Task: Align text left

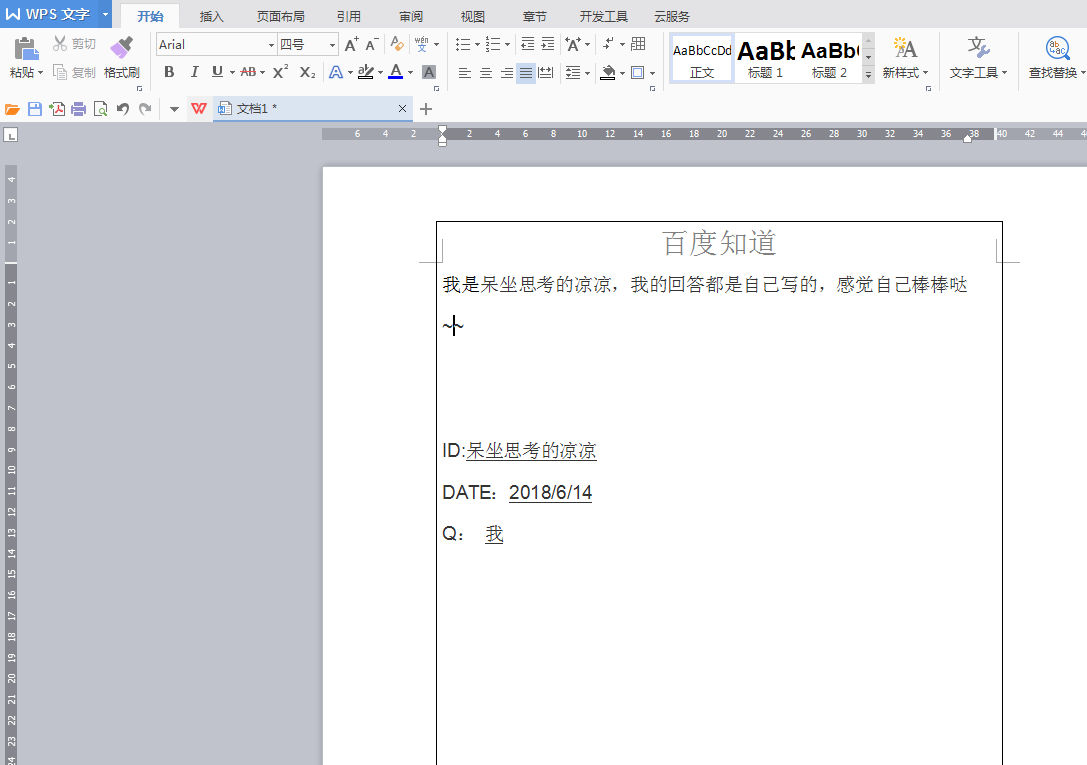Action: 465,73
